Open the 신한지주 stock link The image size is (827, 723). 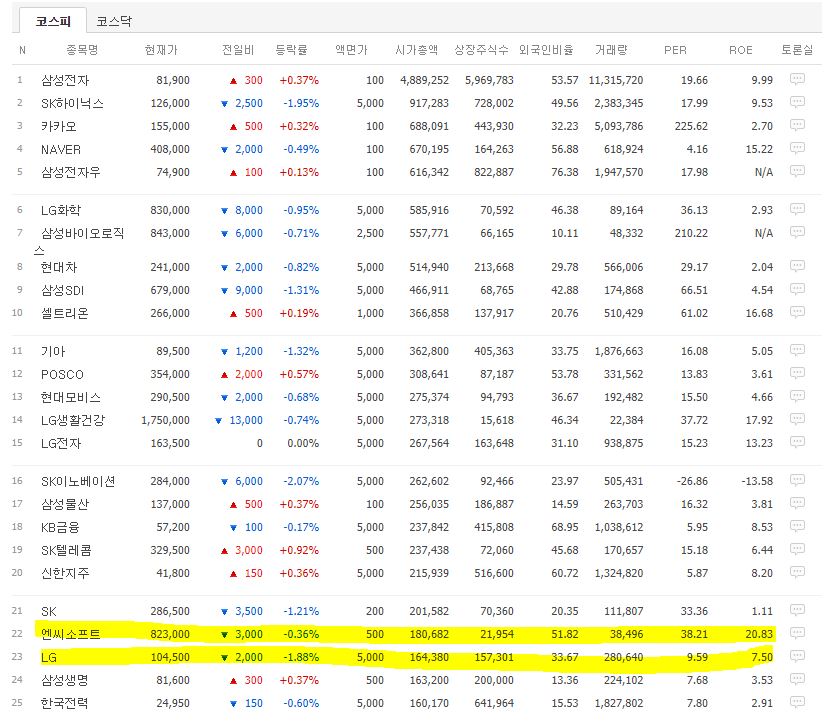click(x=65, y=573)
